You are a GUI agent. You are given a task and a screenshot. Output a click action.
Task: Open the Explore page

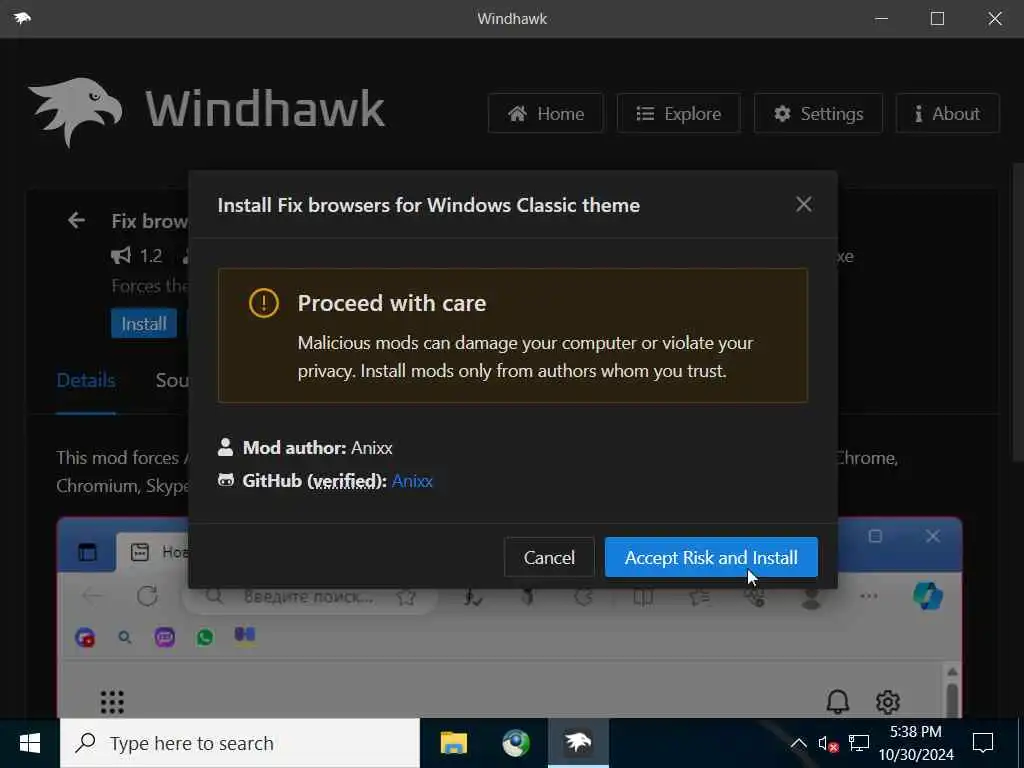point(679,114)
